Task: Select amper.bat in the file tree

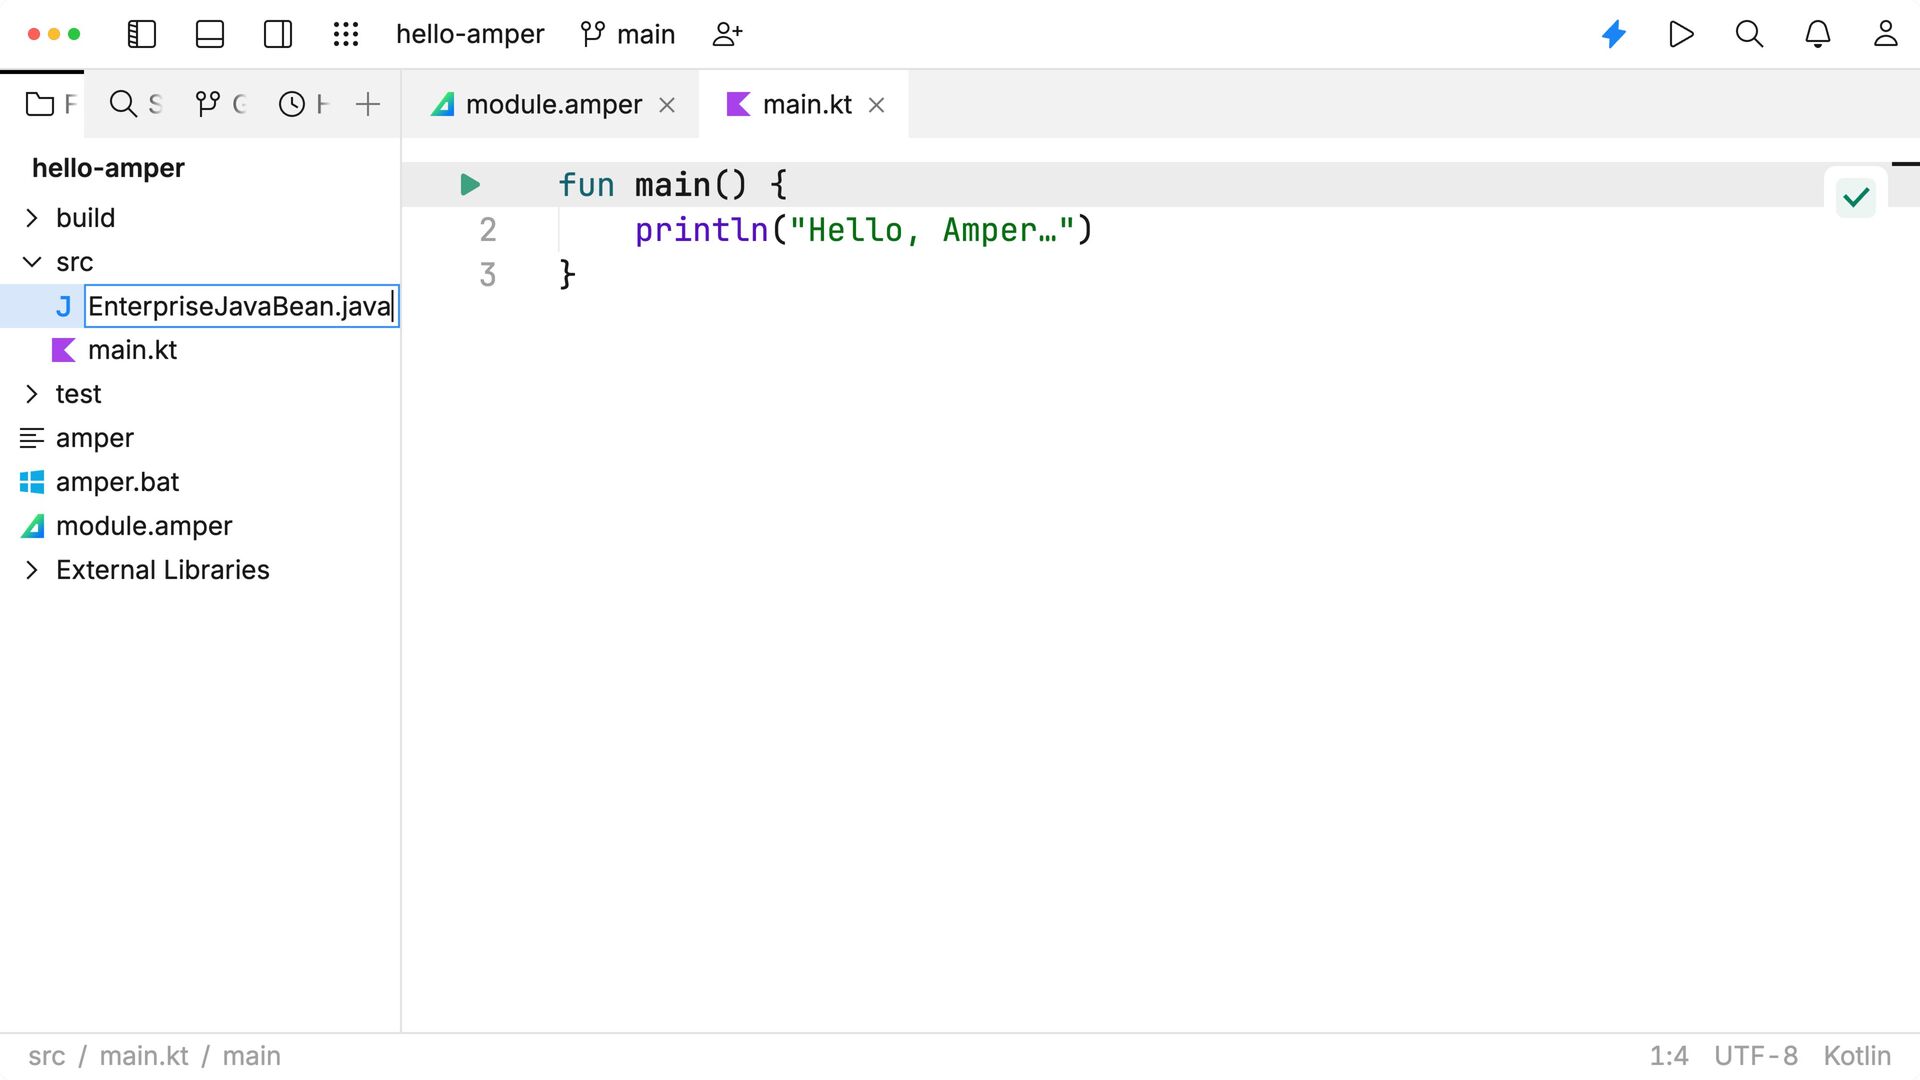Action: [117, 482]
